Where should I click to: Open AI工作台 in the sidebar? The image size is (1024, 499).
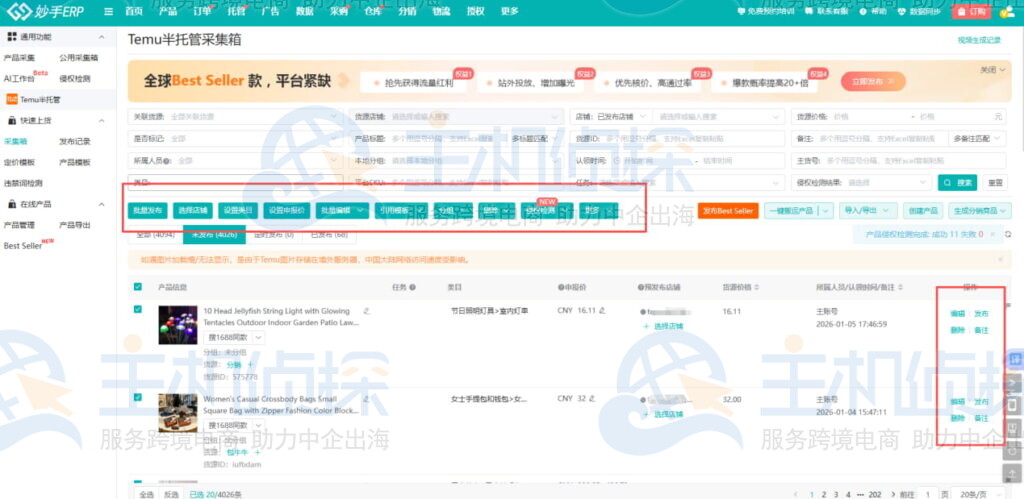tap(20, 79)
